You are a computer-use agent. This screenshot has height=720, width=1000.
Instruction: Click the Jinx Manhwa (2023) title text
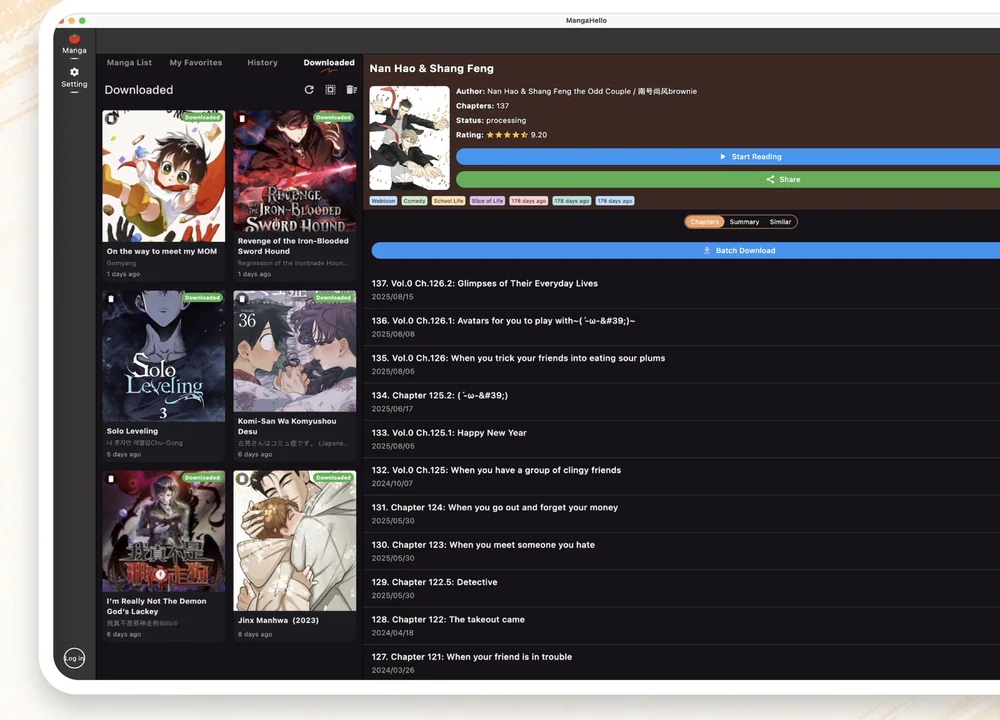point(278,620)
